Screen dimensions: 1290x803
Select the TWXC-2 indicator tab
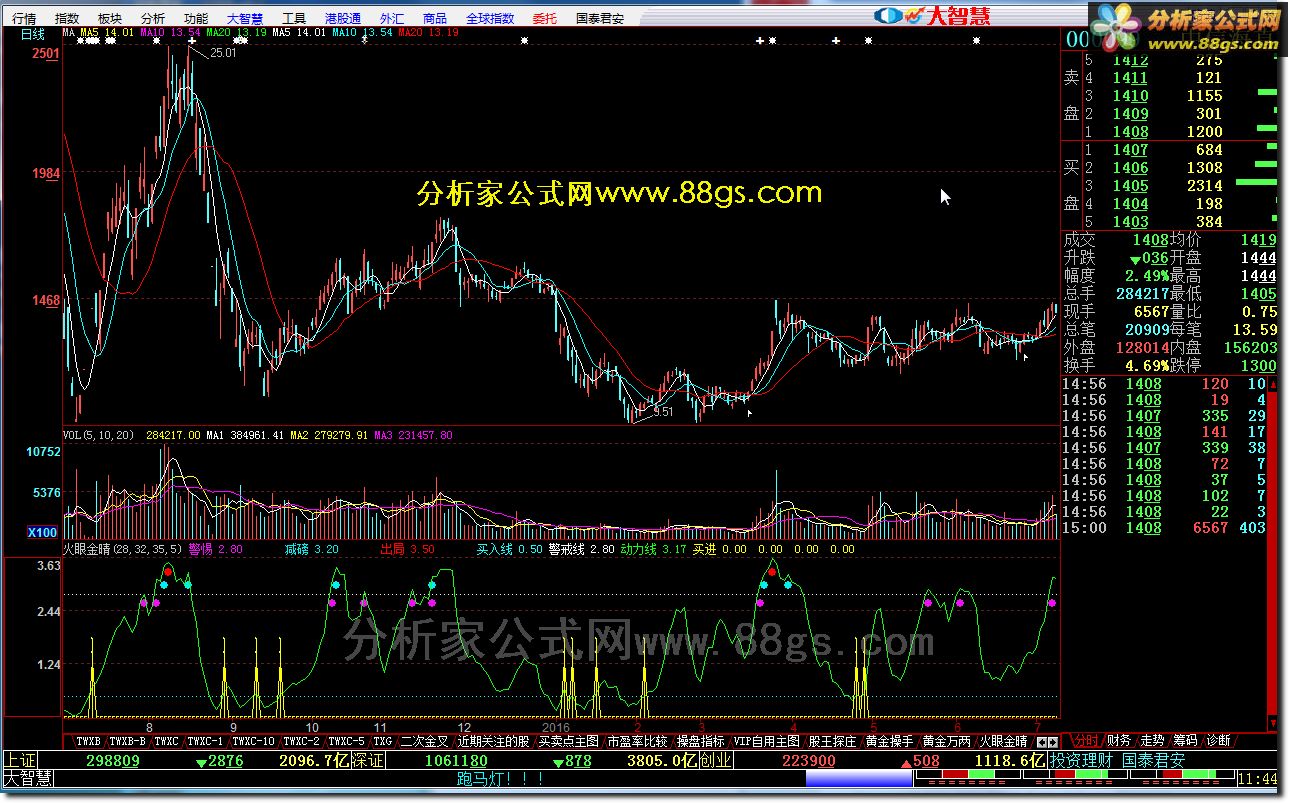coord(302,741)
